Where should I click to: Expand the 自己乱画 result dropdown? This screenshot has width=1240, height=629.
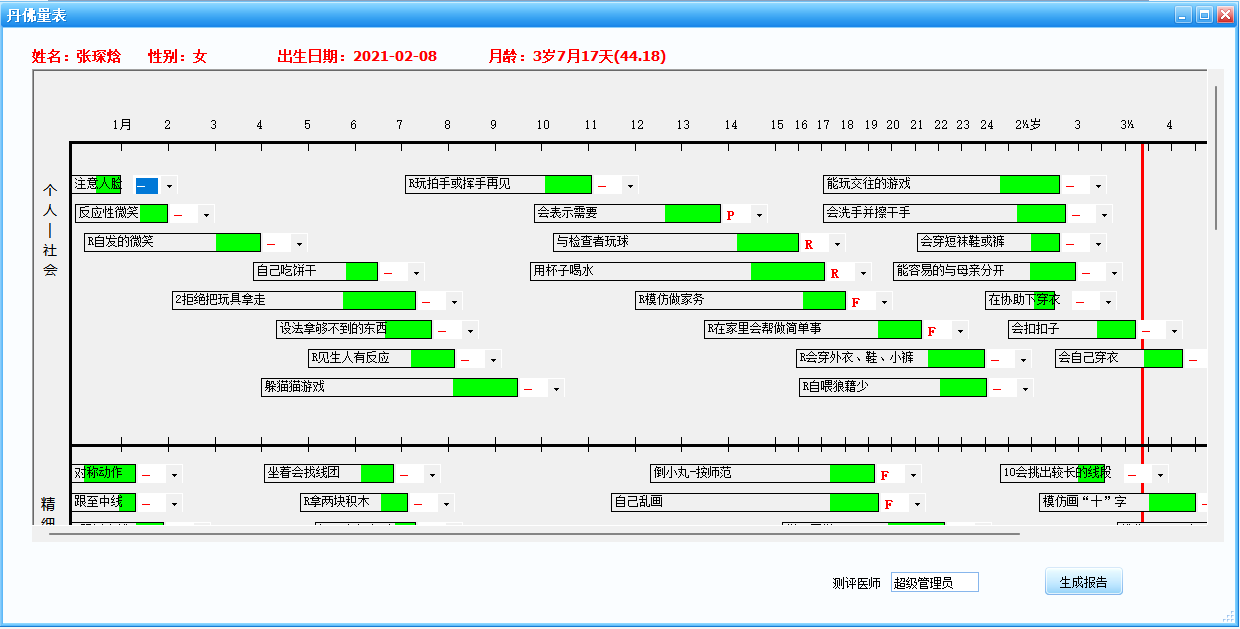pyautogui.click(x=916, y=504)
